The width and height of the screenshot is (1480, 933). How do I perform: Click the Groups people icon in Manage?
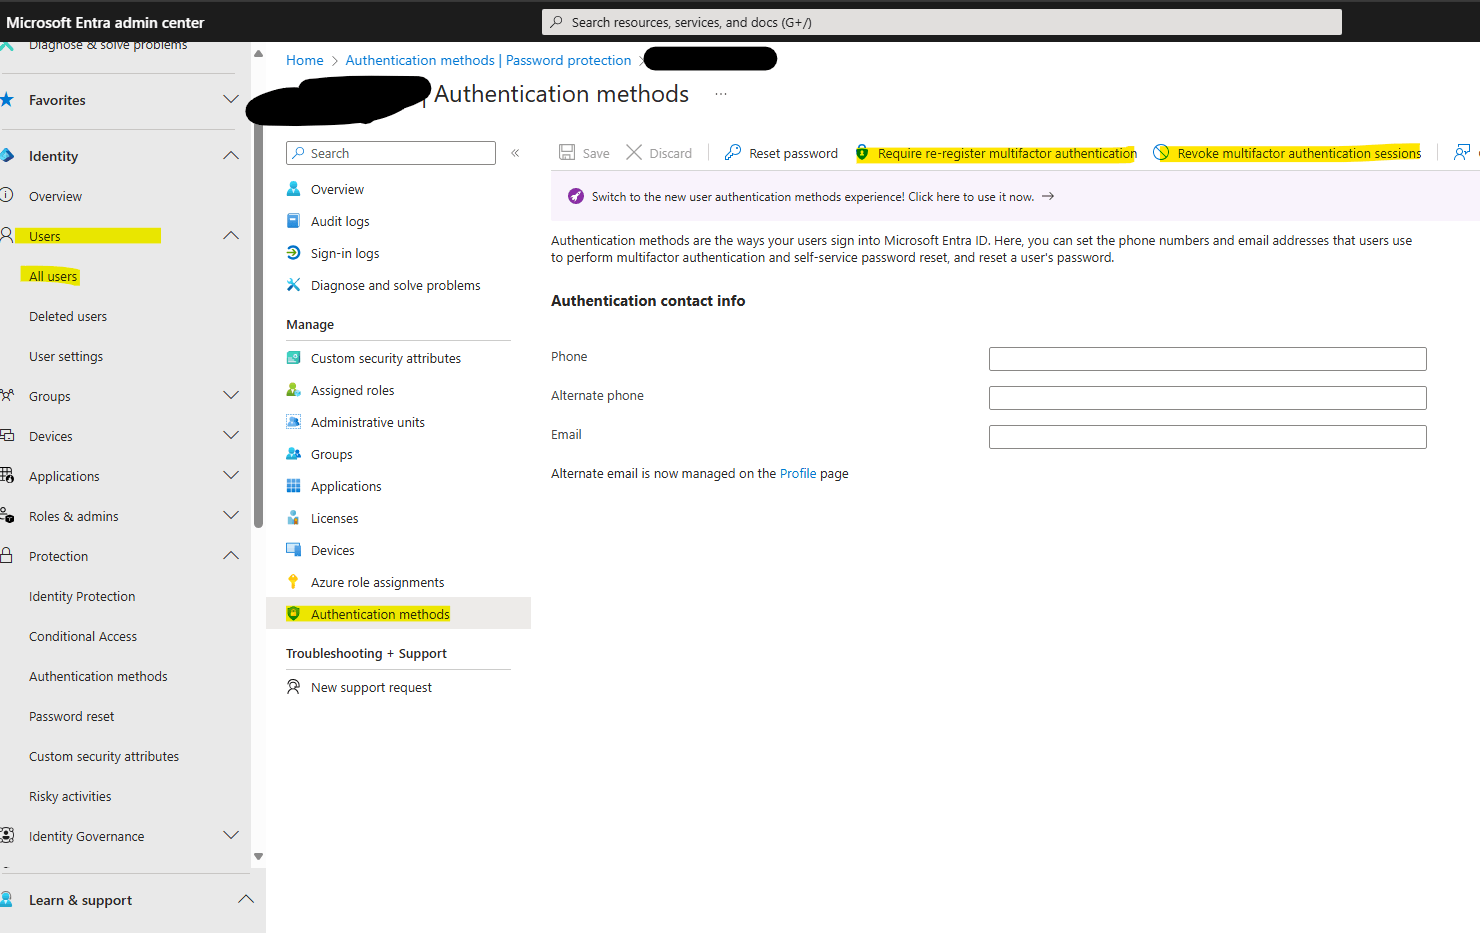(293, 454)
